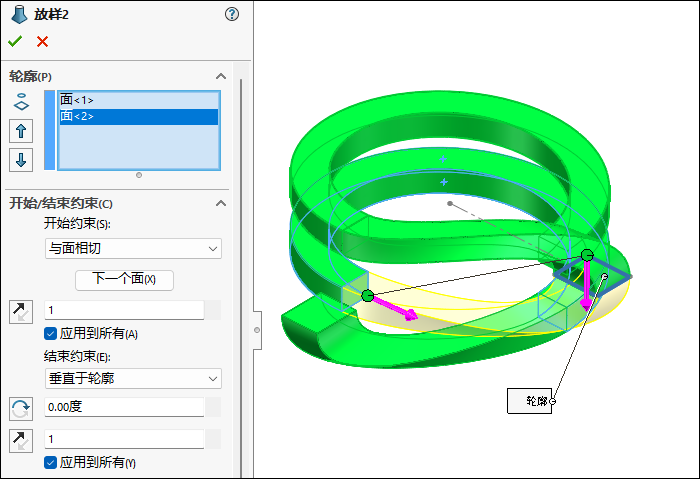Screen dimensions: 700x479
Task: Click the 下一个面(X) button
Action: [124, 280]
